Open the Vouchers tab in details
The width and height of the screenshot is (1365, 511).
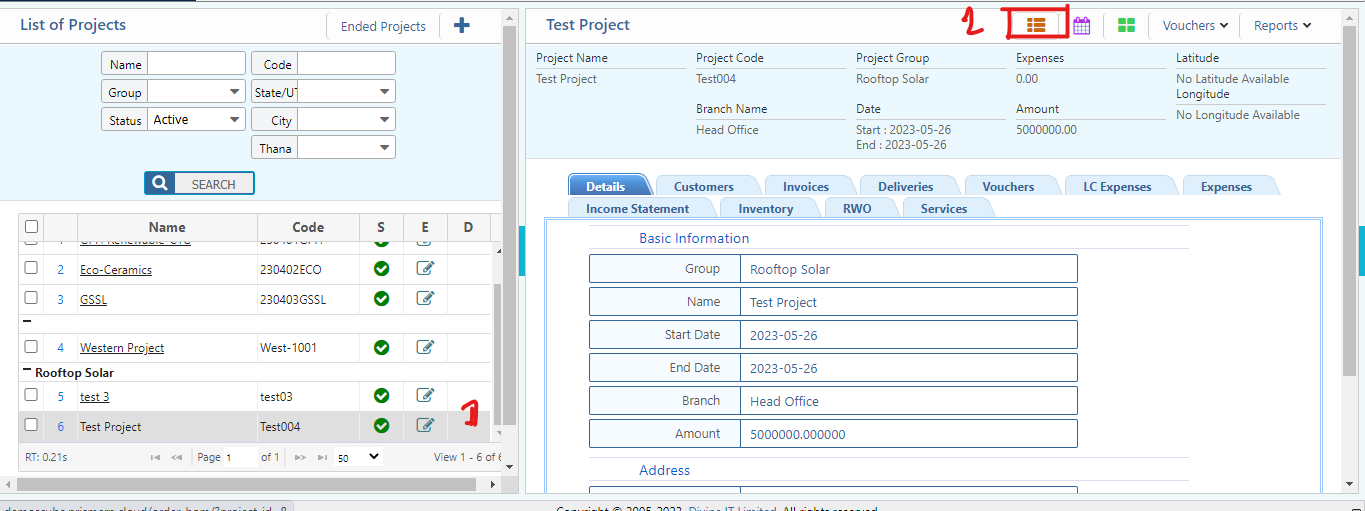coord(1008,186)
